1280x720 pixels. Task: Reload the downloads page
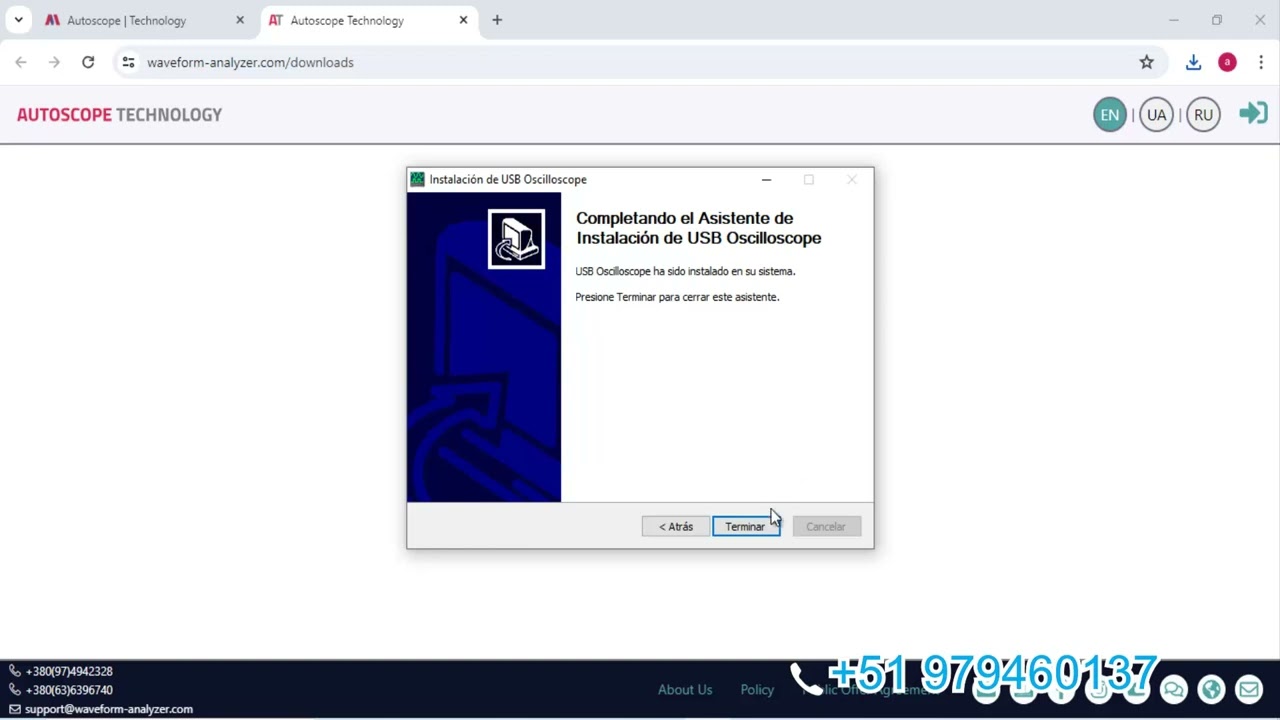(x=88, y=62)
